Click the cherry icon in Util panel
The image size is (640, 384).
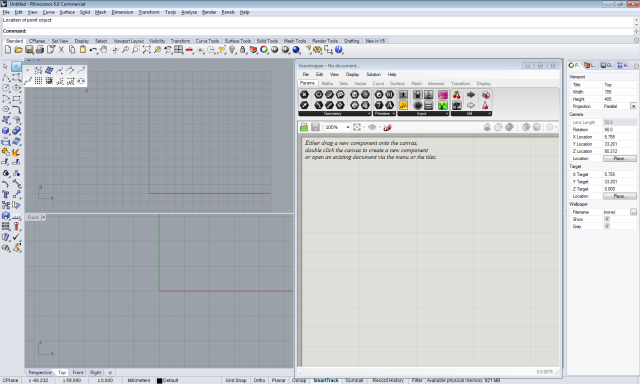point(457,95)
